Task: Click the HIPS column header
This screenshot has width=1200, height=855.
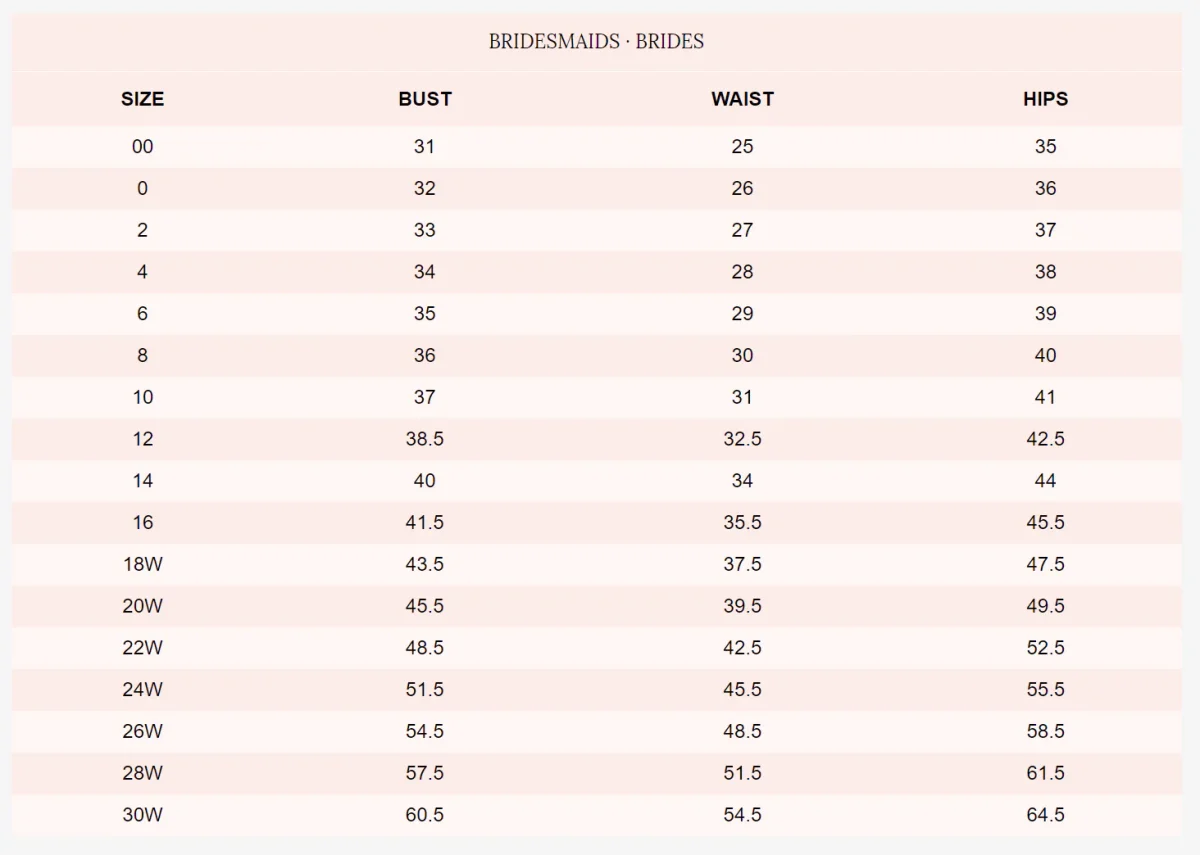Action: pos(1045,99)
